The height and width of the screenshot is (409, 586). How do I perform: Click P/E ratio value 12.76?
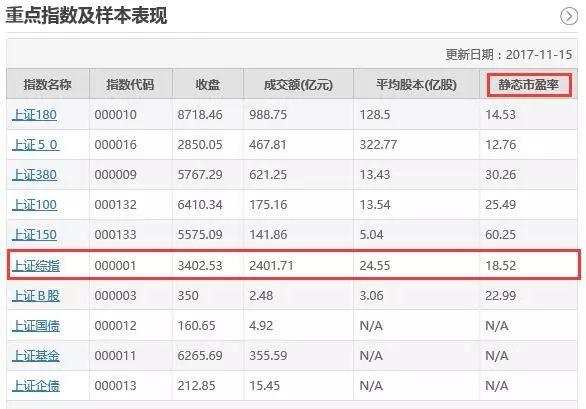pos(500,145)
